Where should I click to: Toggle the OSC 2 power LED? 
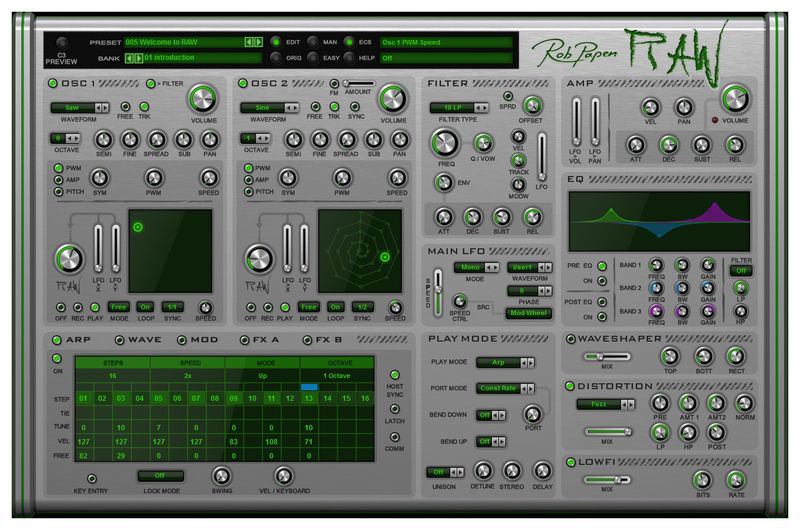pos(243,83)
